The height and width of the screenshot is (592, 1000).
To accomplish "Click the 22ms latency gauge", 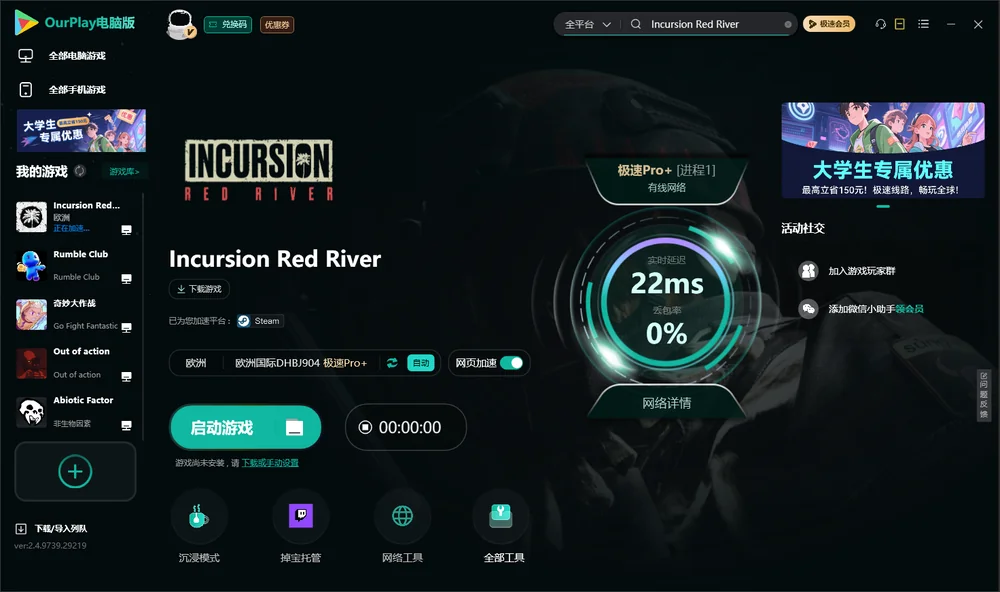I will click(x=666, y=284).
